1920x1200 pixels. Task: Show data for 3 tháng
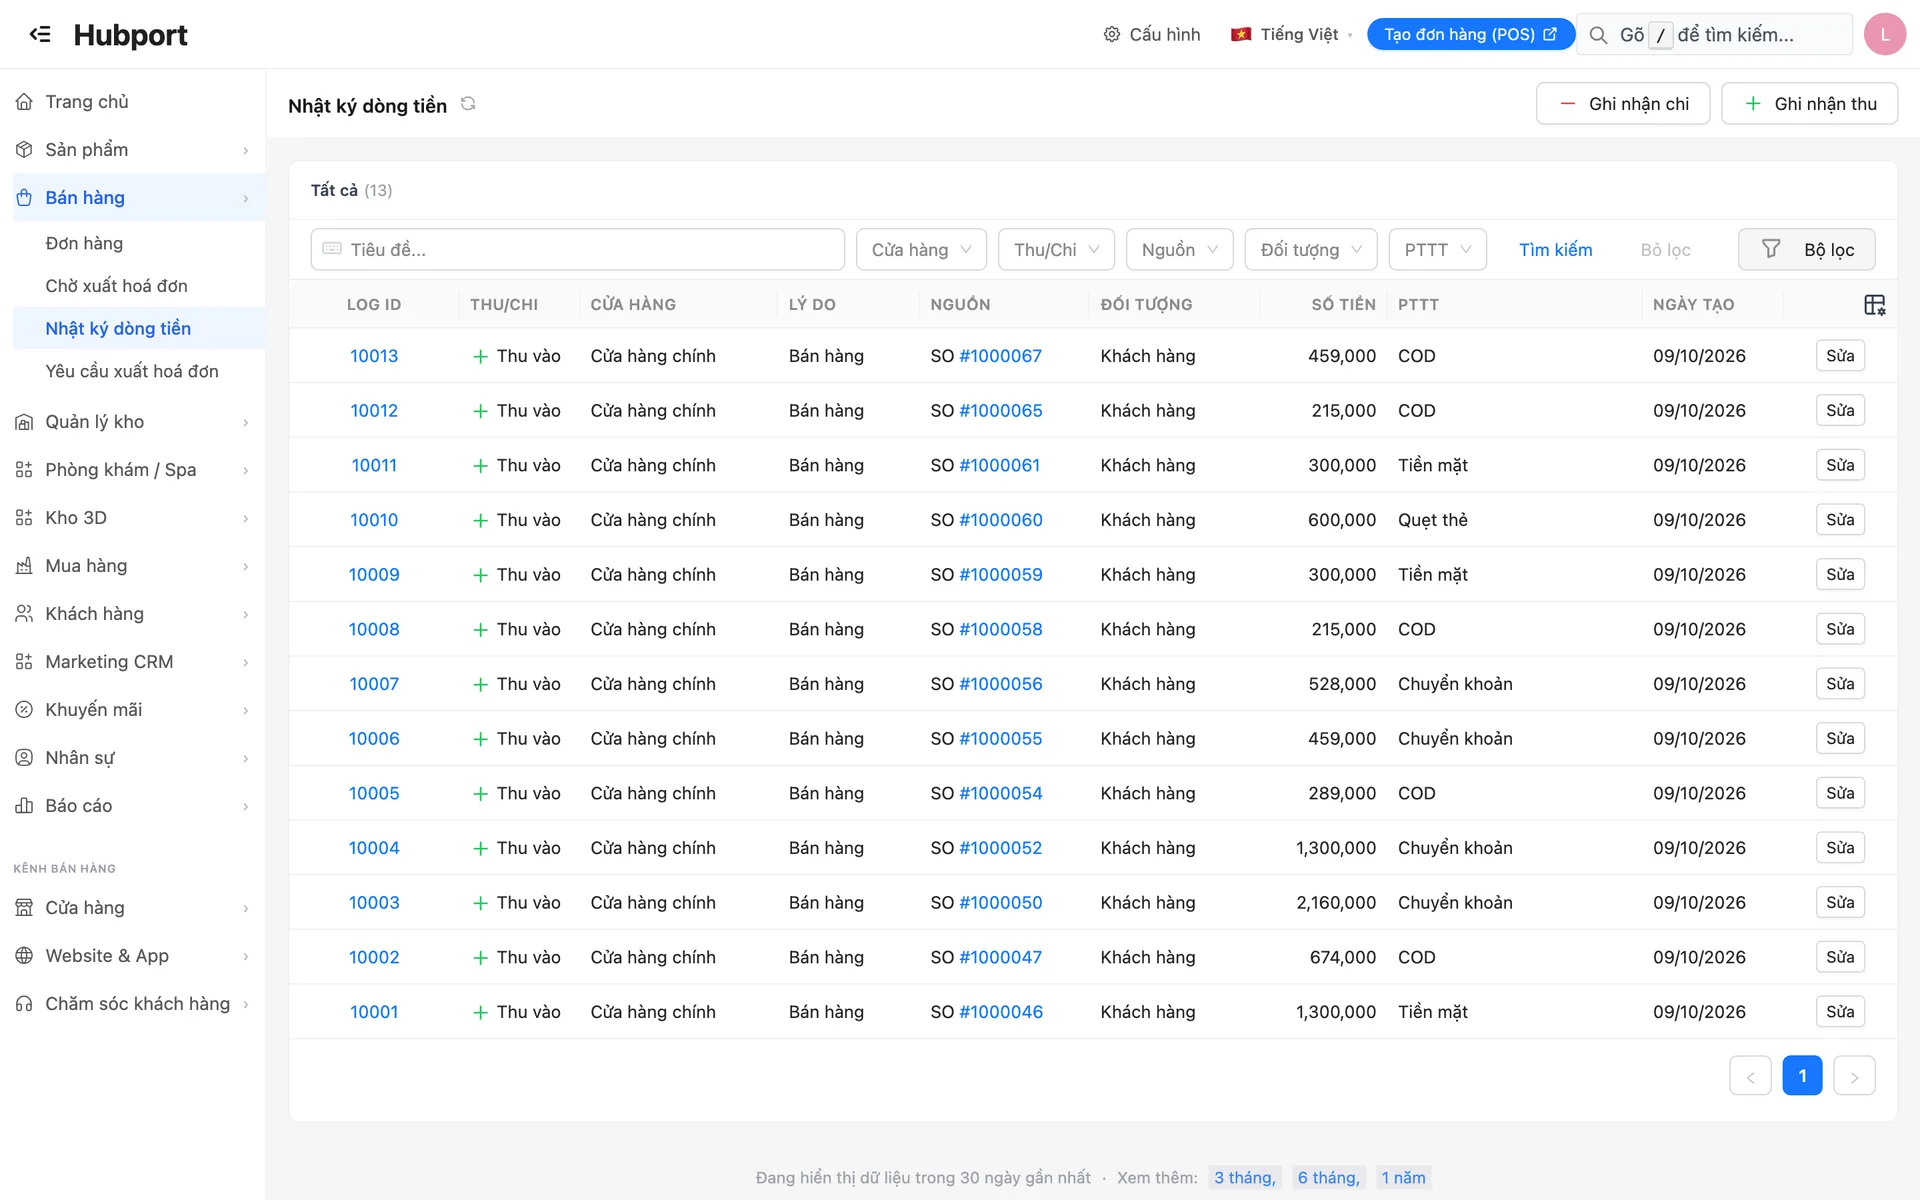(x=1244, y=1178)
